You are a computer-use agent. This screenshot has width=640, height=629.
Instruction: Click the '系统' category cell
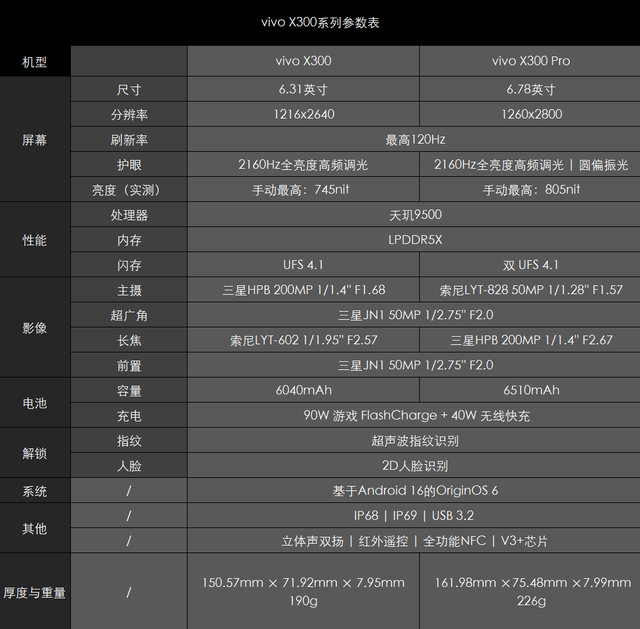[35, 491]
